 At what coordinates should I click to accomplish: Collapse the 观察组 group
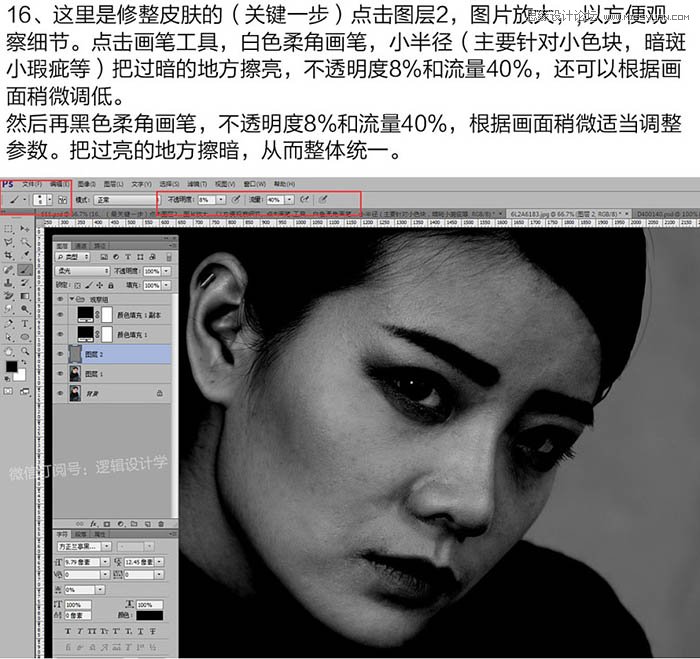point(71,299)
